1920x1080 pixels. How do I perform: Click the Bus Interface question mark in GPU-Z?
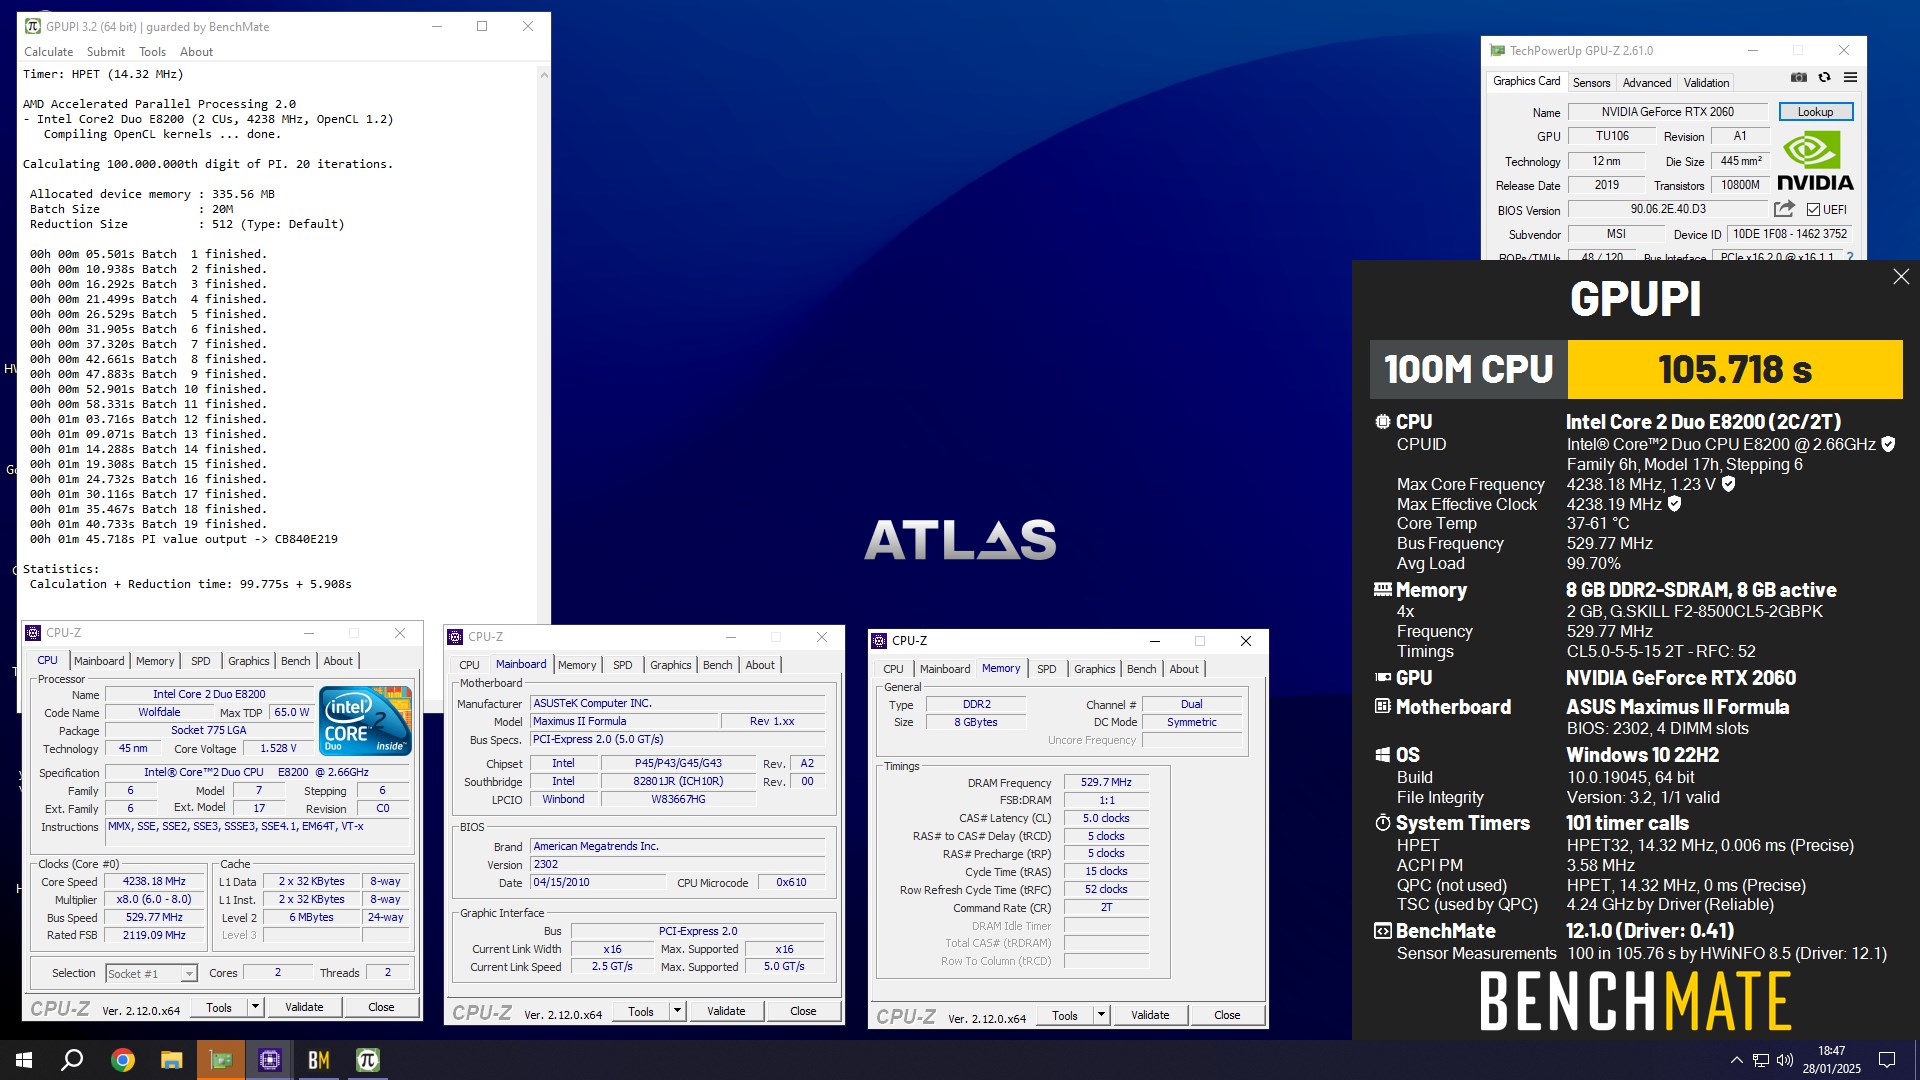coord(1850,256)
